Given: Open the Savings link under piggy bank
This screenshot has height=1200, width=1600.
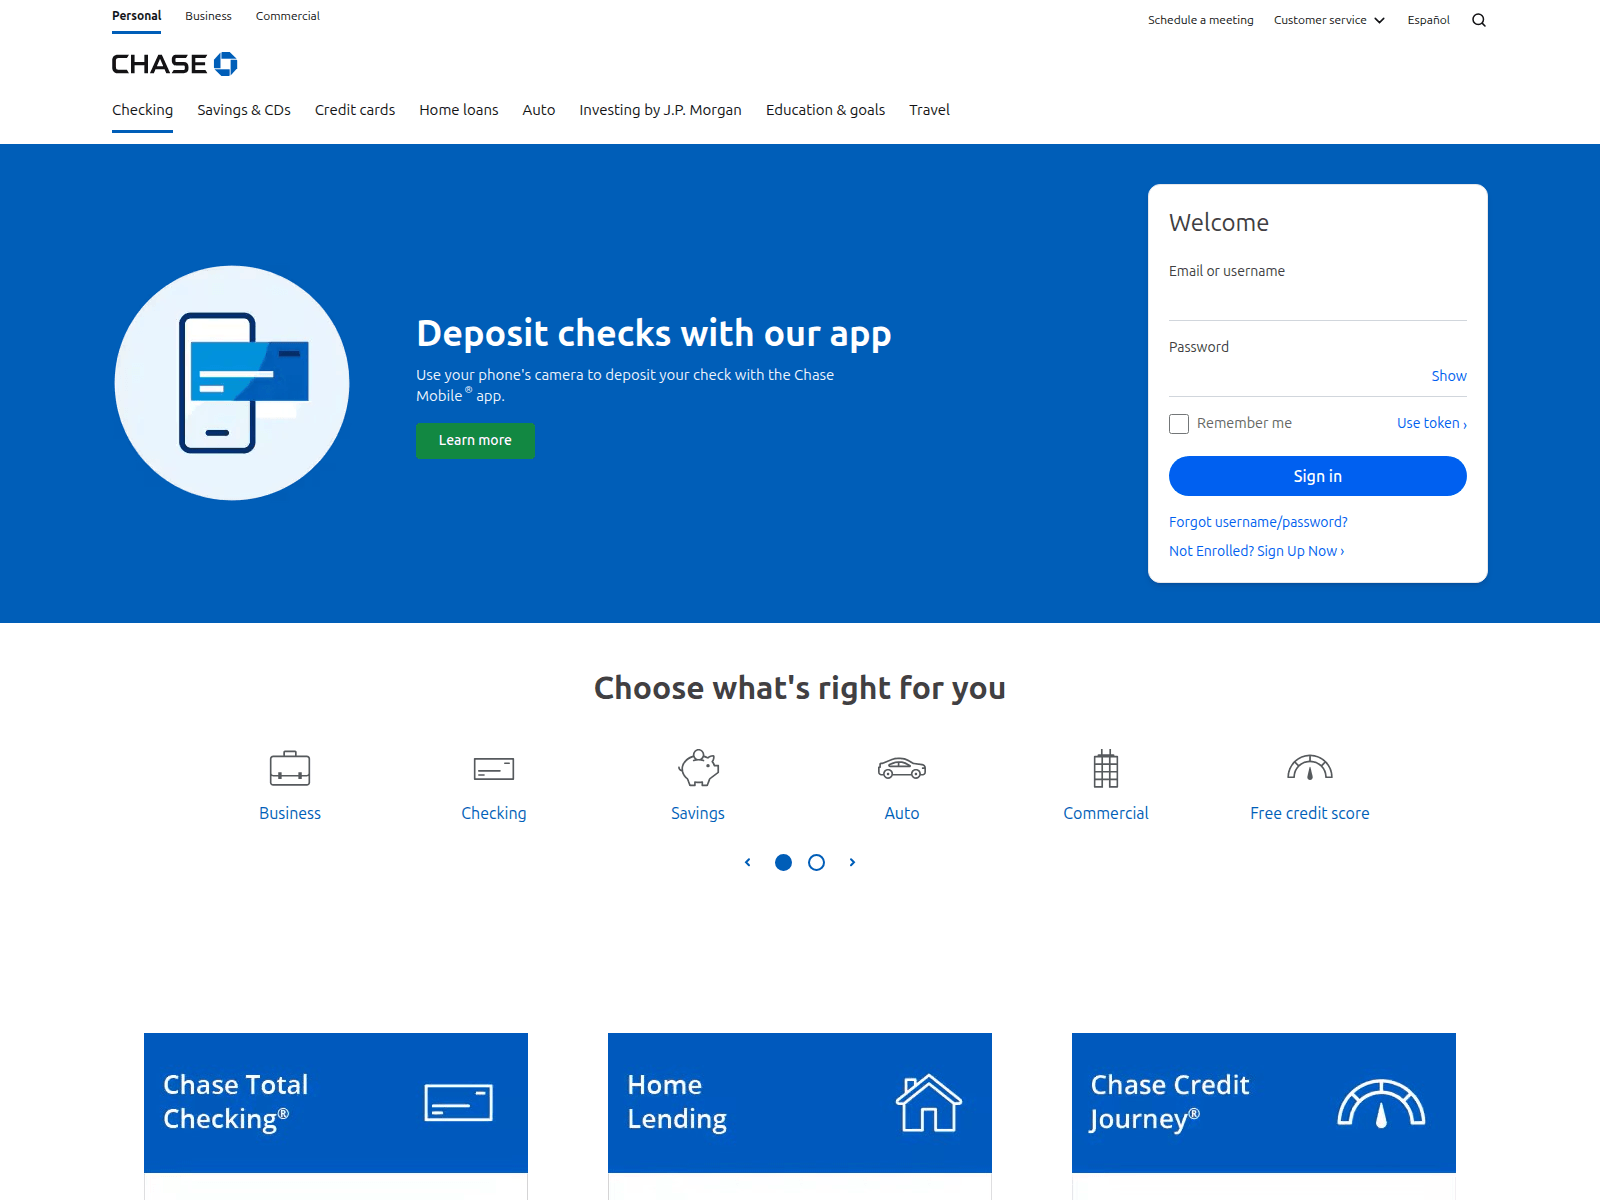Looking at the screenshot, I should [698, 813].
